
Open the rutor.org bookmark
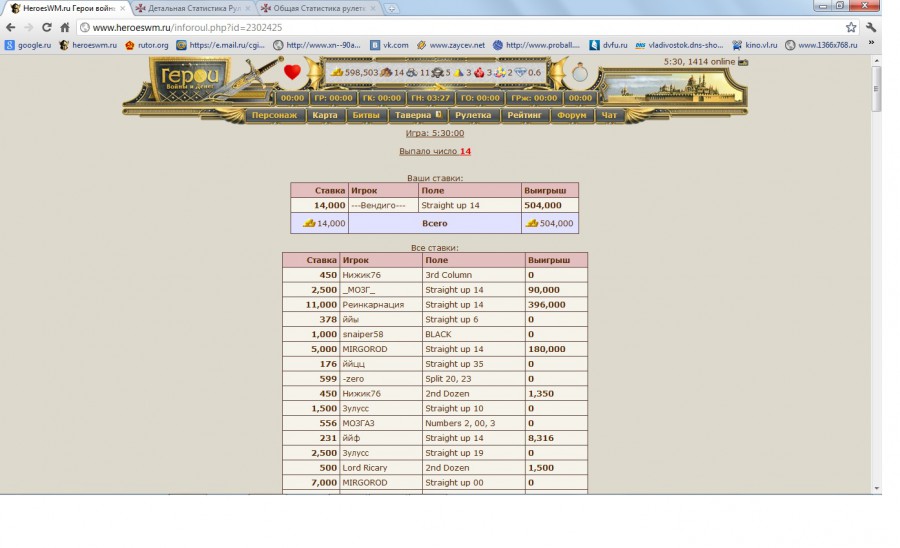tap(146, 45)
